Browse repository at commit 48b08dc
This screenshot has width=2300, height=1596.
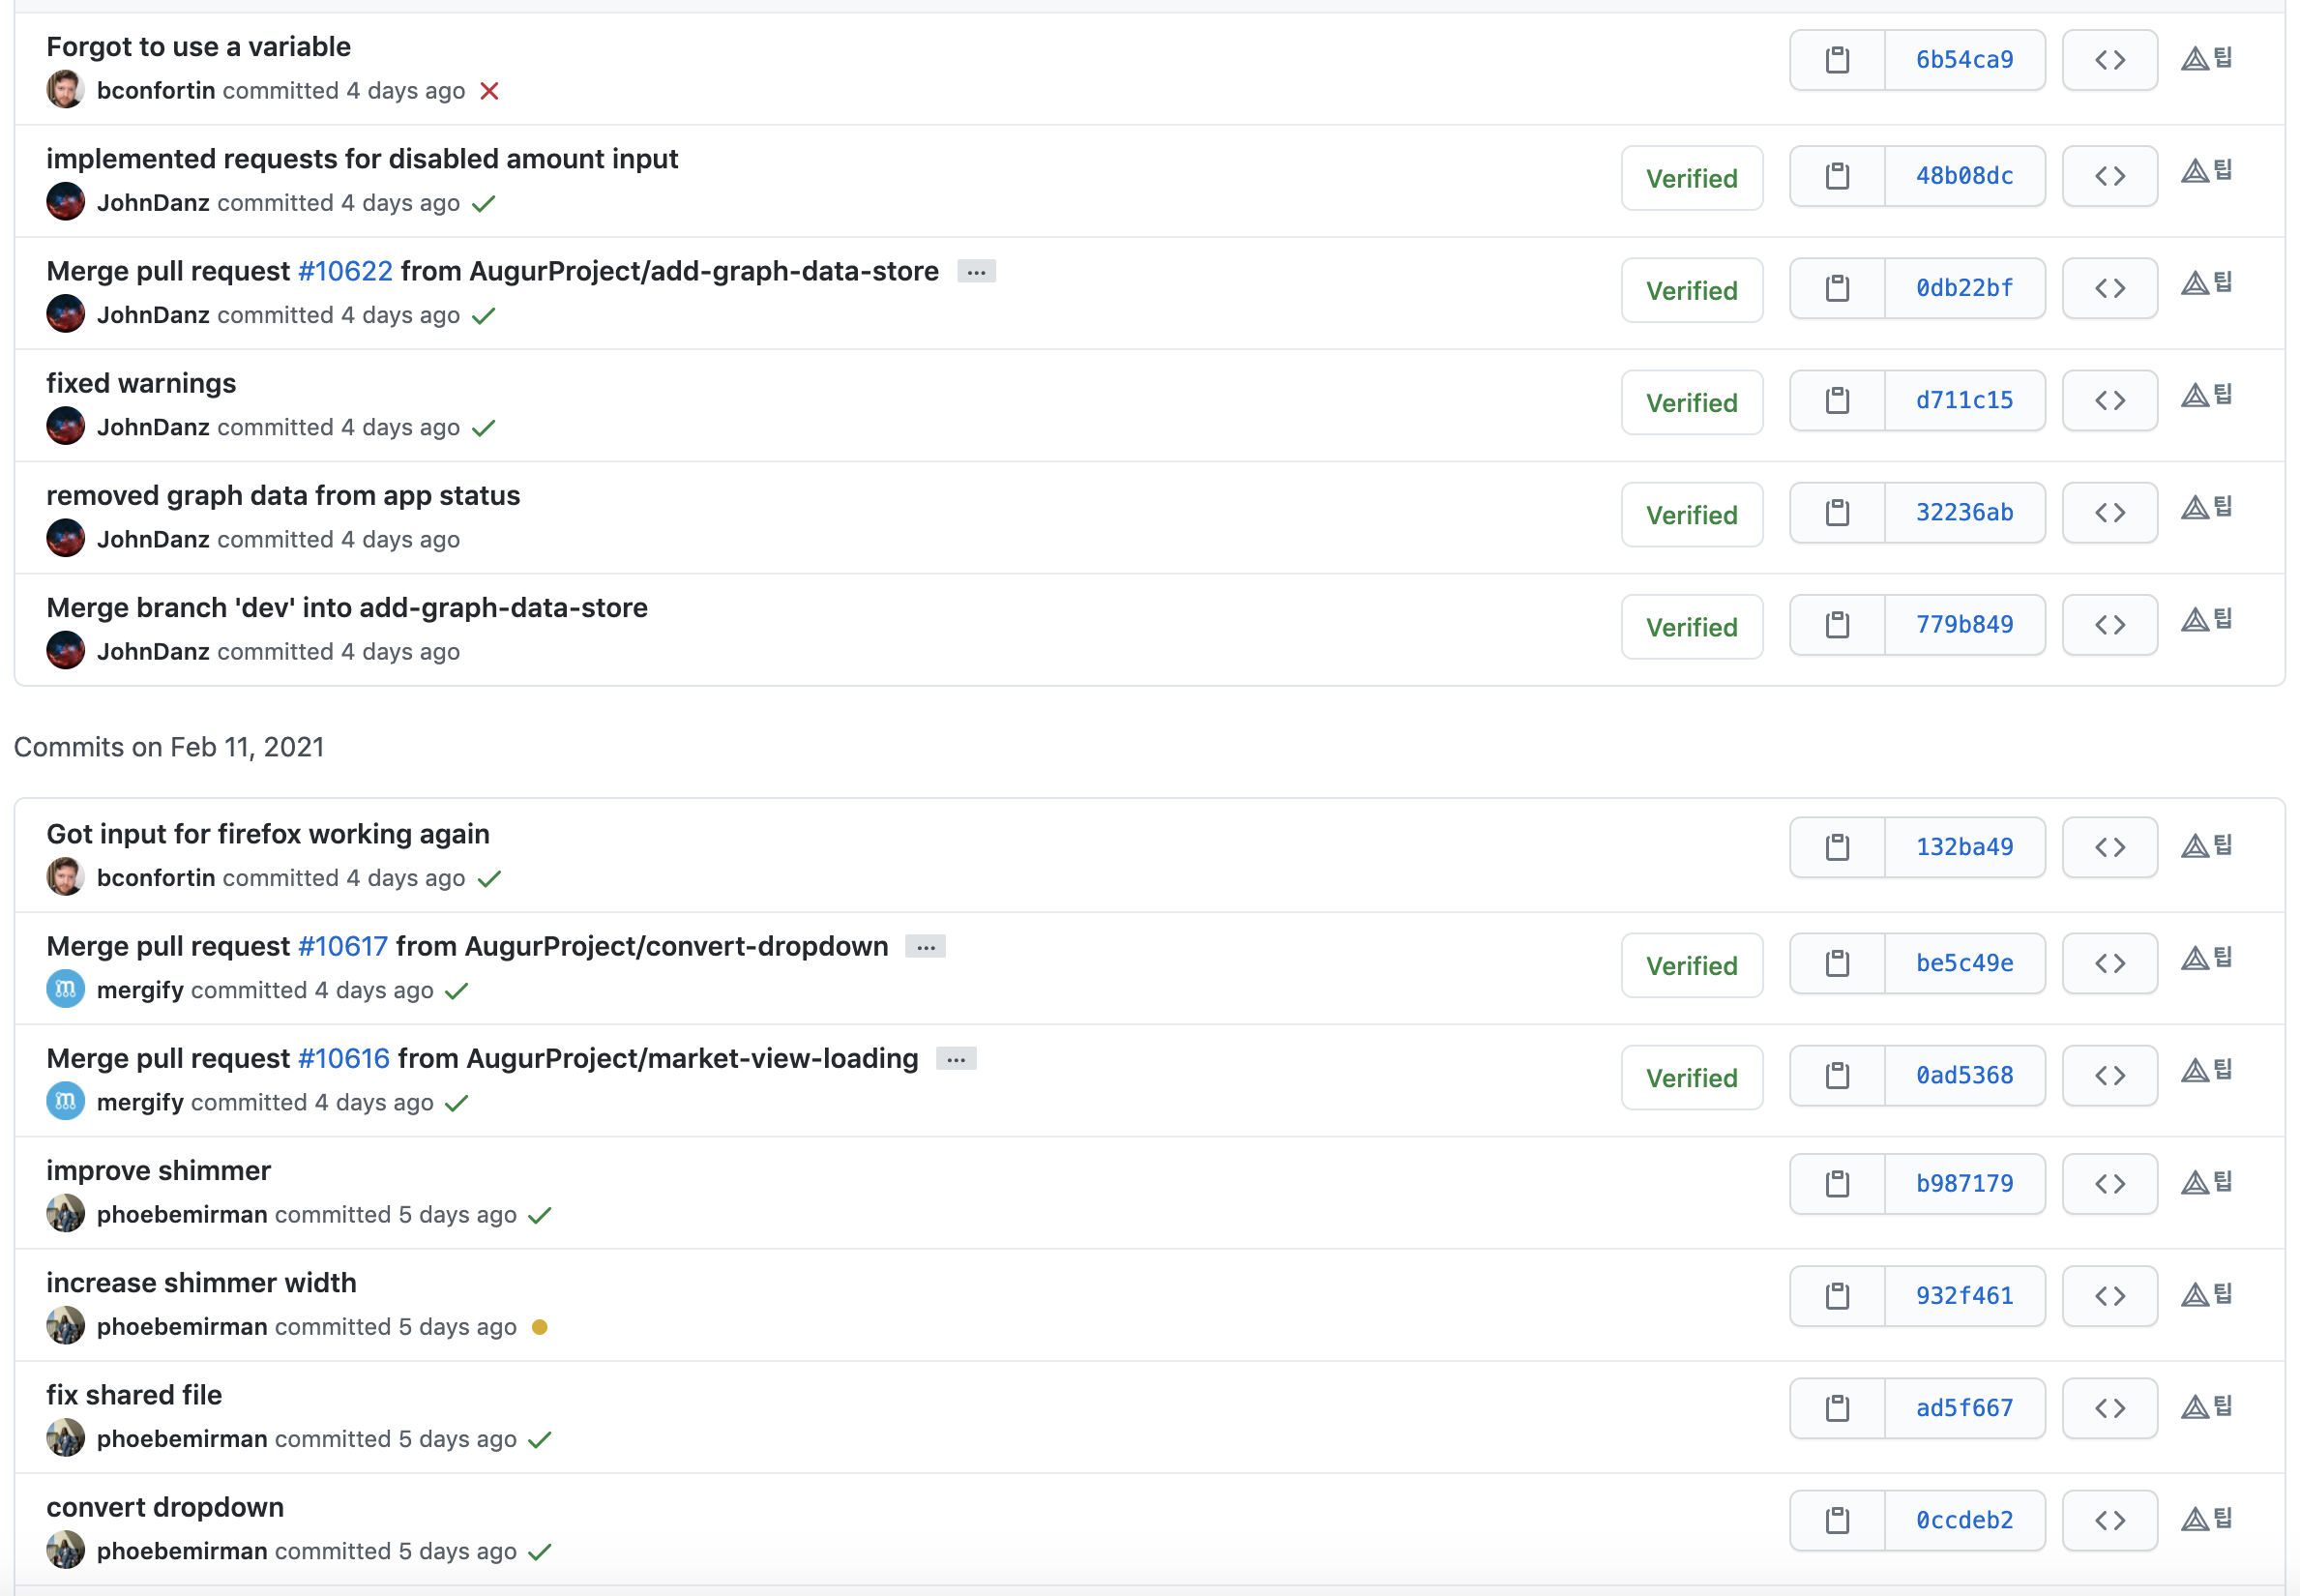2109,176
